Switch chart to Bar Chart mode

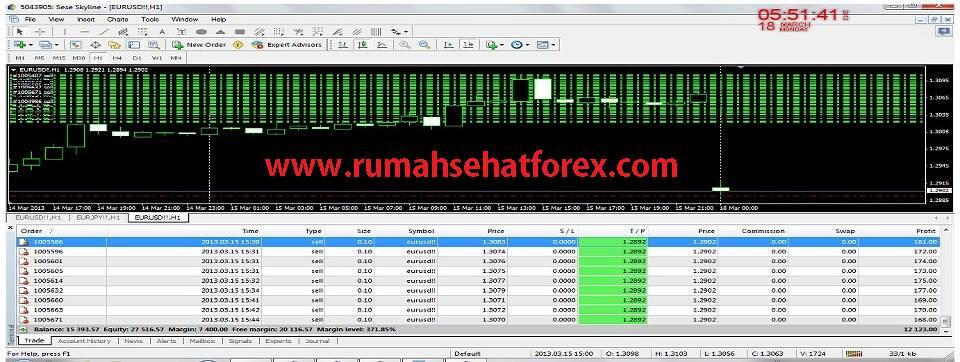point(343,45)
